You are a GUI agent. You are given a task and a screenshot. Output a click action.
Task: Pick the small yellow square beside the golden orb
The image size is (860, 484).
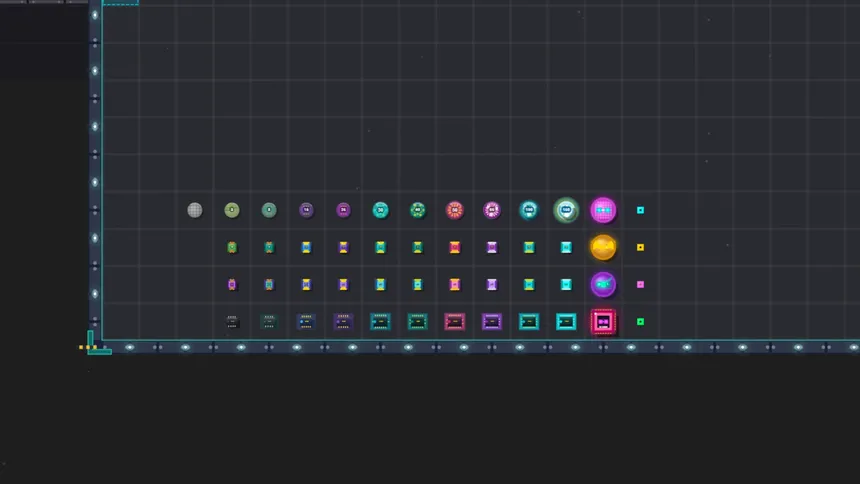pyautogui.click(x=640, y=247)
